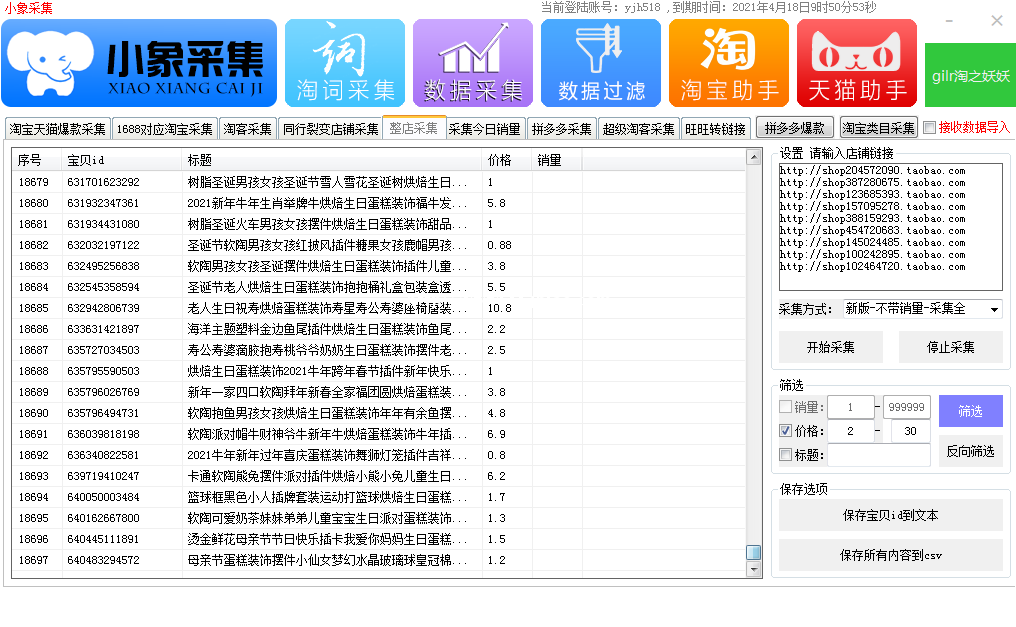Screen dimensions: 1016x627
Task: Switch to 淘宝天猫爆款采集 tab
Action: 58,129
